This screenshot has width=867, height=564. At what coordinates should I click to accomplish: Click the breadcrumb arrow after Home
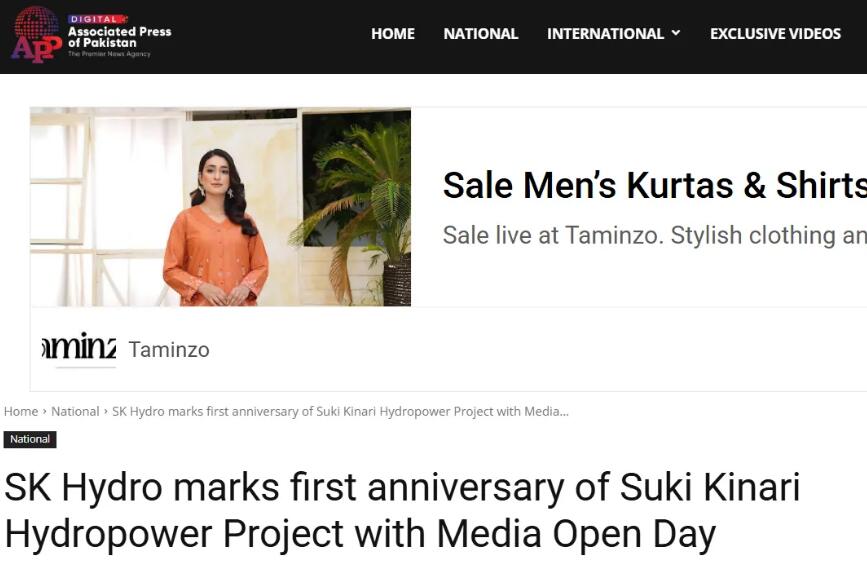(x=45, y=411)
